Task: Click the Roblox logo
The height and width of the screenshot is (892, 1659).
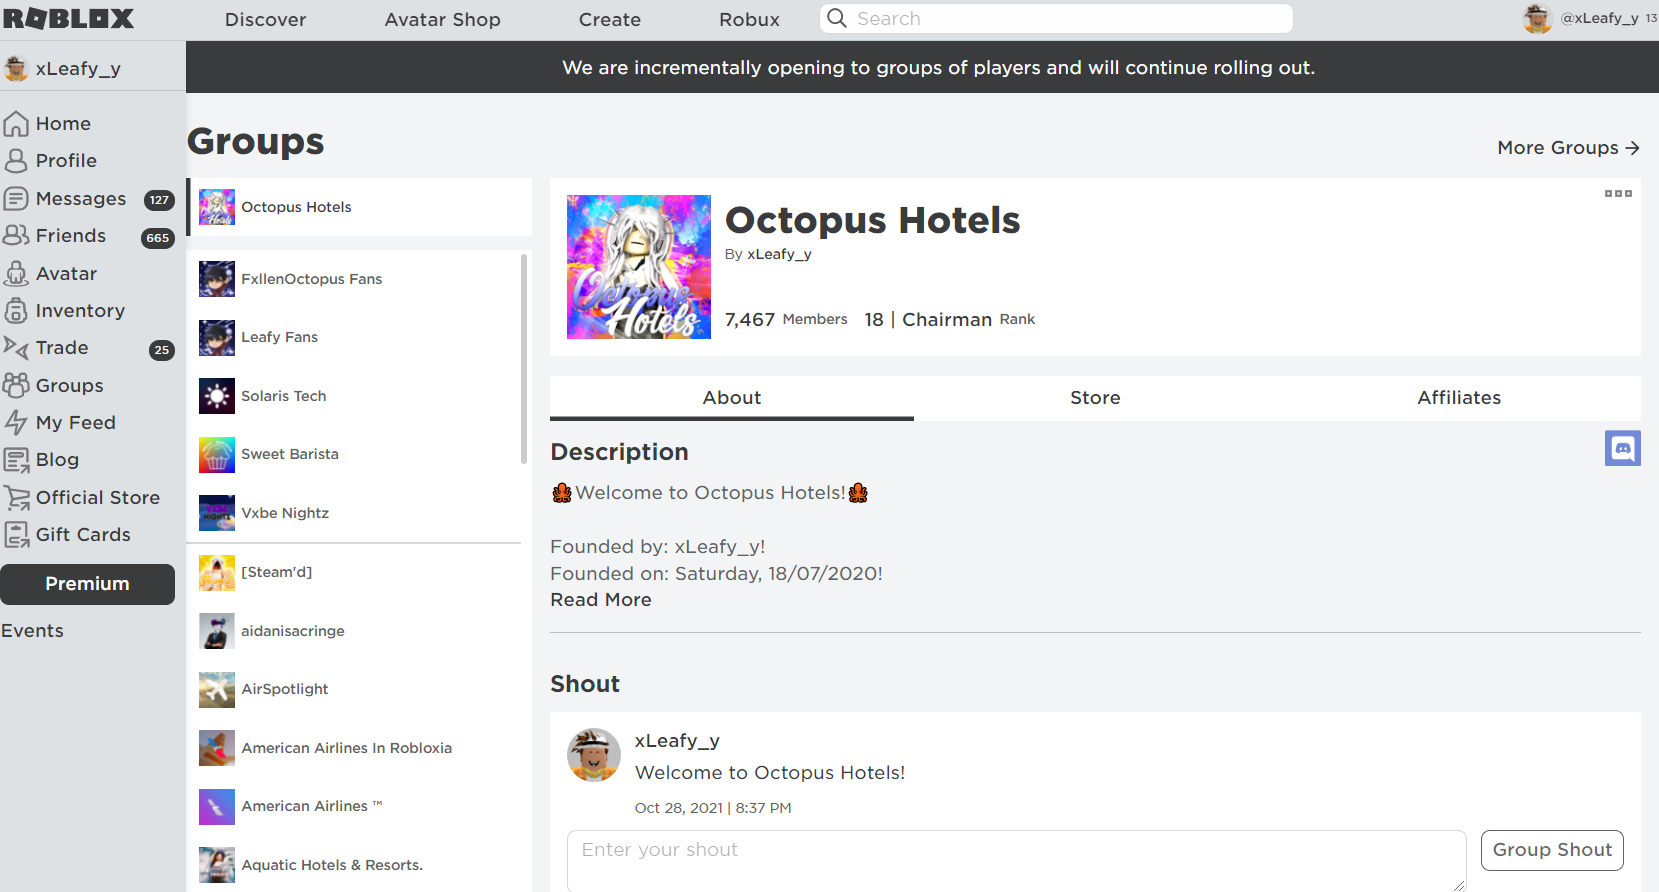Action: pyautogui.click(x=69, y=19)
